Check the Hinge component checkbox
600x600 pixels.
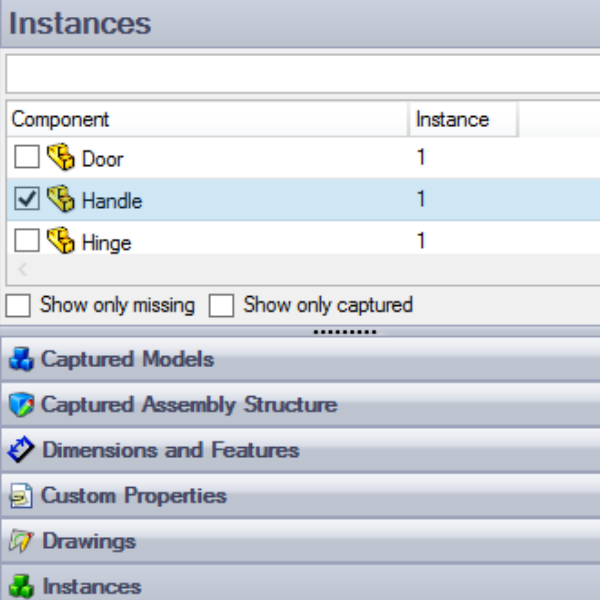[x=27, y=240]
